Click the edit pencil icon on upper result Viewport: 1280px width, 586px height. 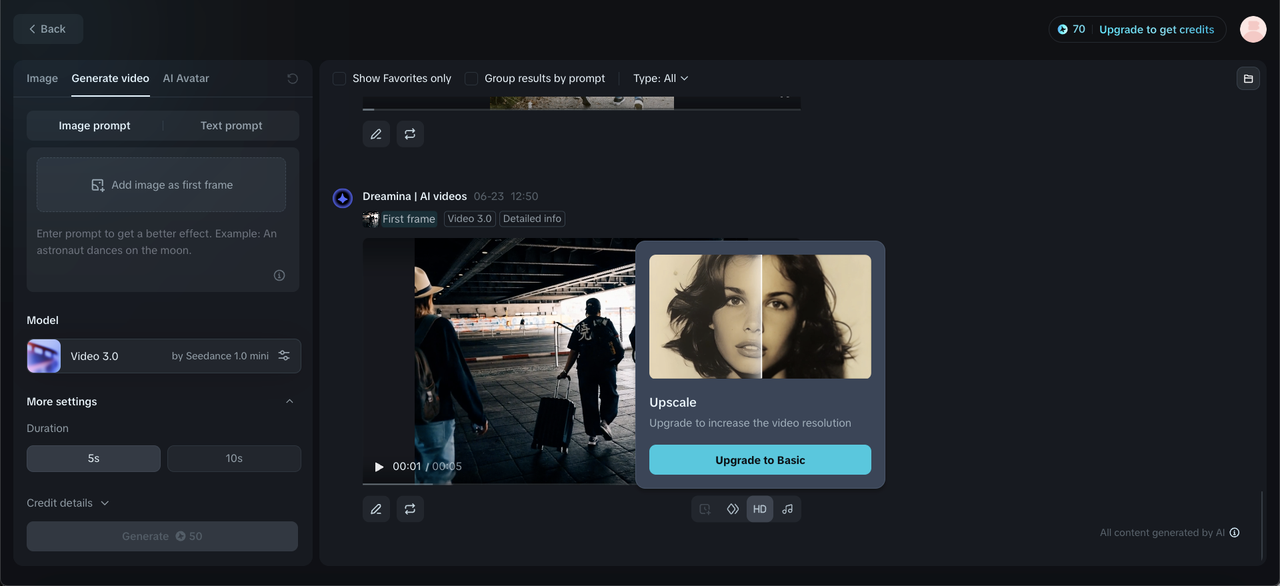(376, 134)
